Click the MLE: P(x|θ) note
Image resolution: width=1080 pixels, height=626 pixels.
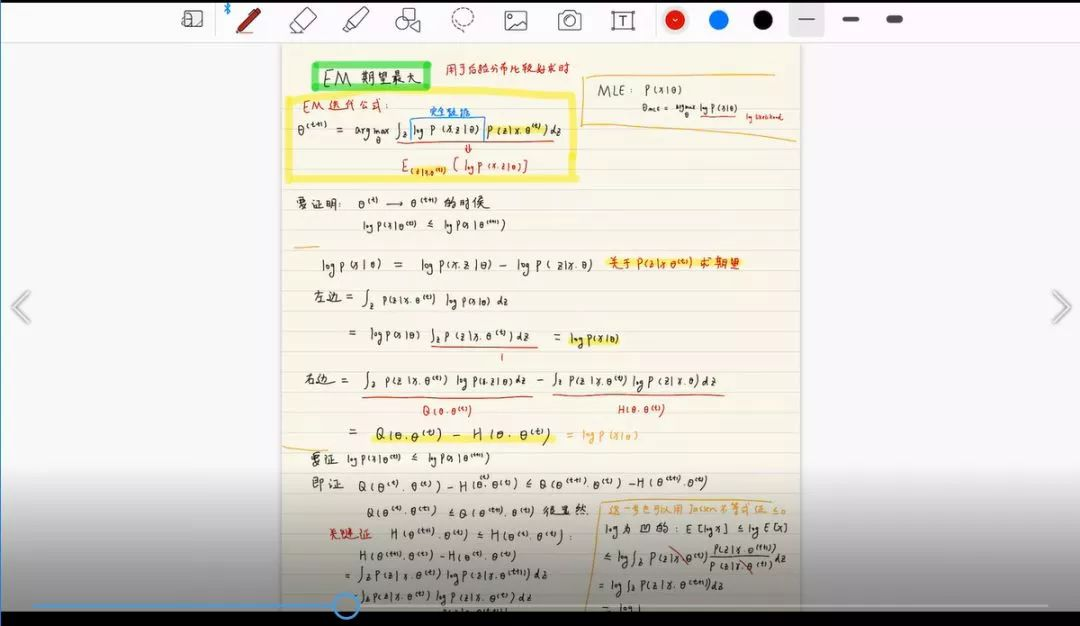click(x=639, y=90)
